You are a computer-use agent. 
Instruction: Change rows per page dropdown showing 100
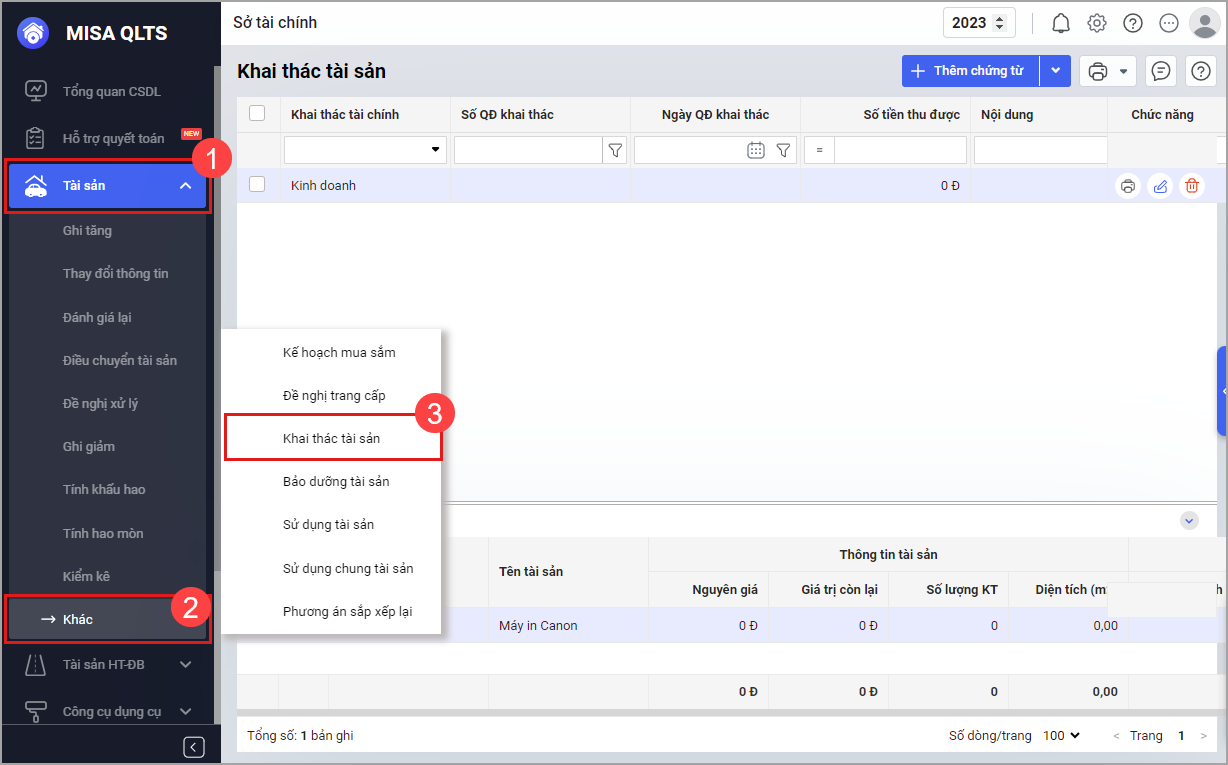(1061, 735)
